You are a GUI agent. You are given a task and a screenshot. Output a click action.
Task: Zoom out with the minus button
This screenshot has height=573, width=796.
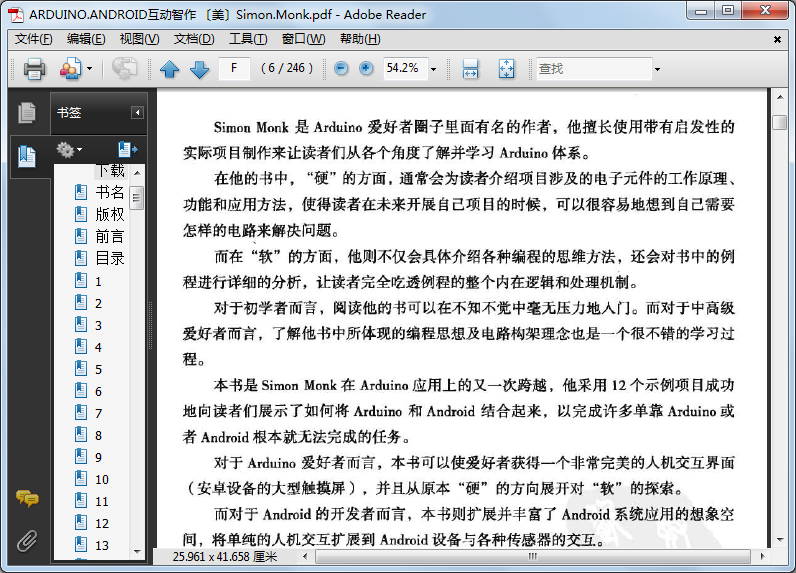341,68
